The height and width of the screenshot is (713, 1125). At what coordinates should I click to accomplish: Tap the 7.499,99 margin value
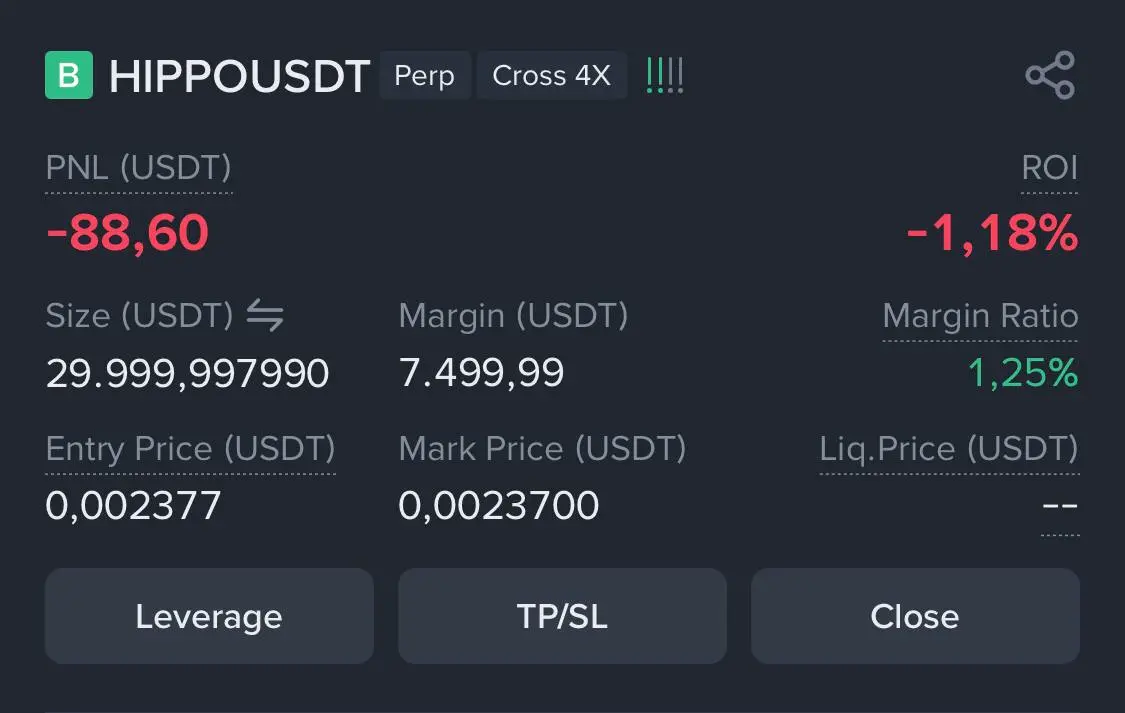481,373
